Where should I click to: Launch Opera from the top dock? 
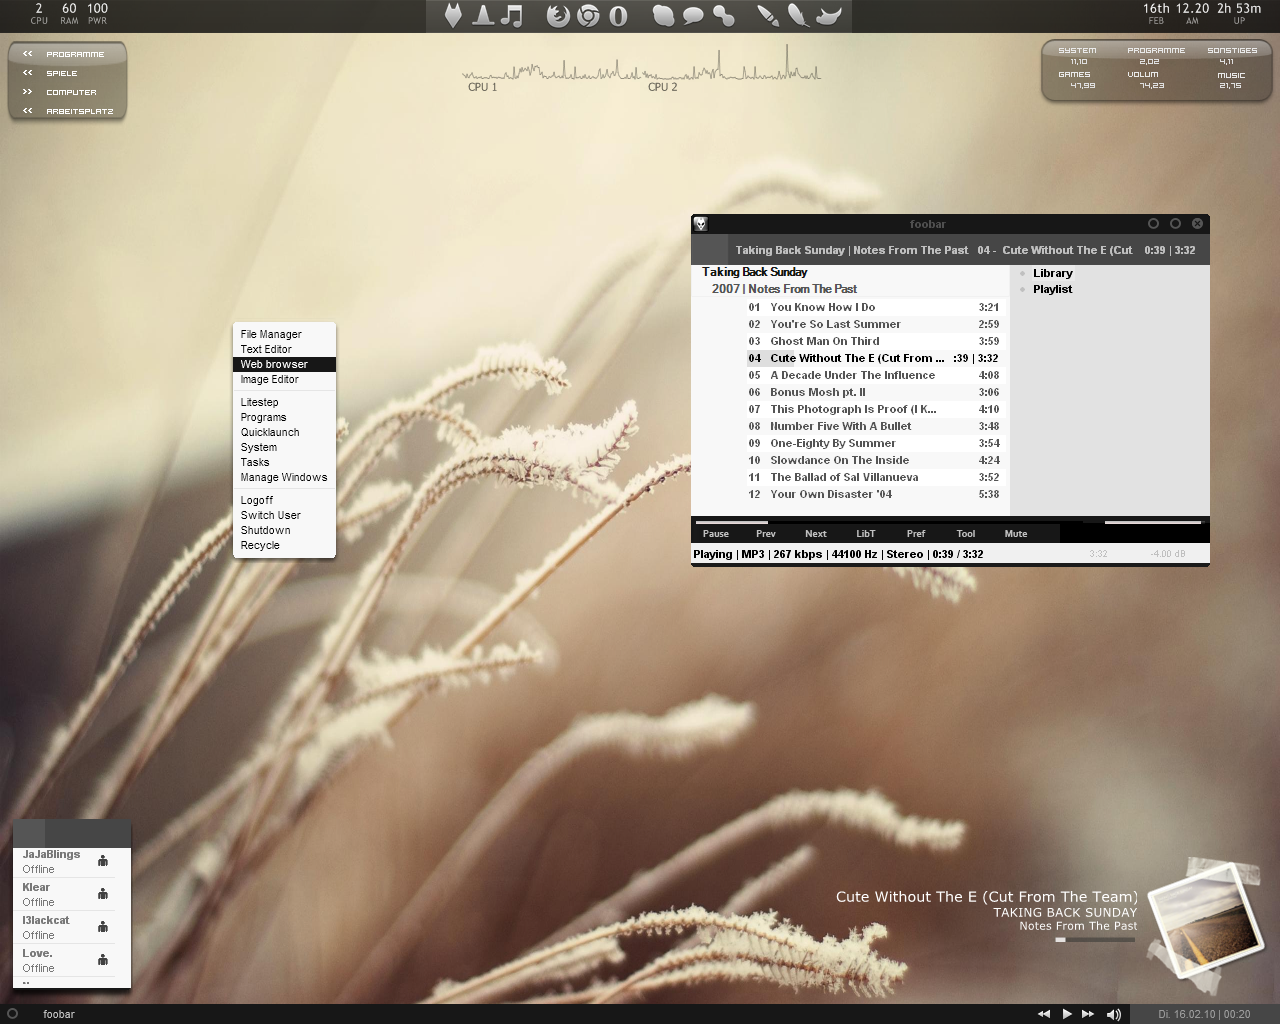(x=618, y=15)
